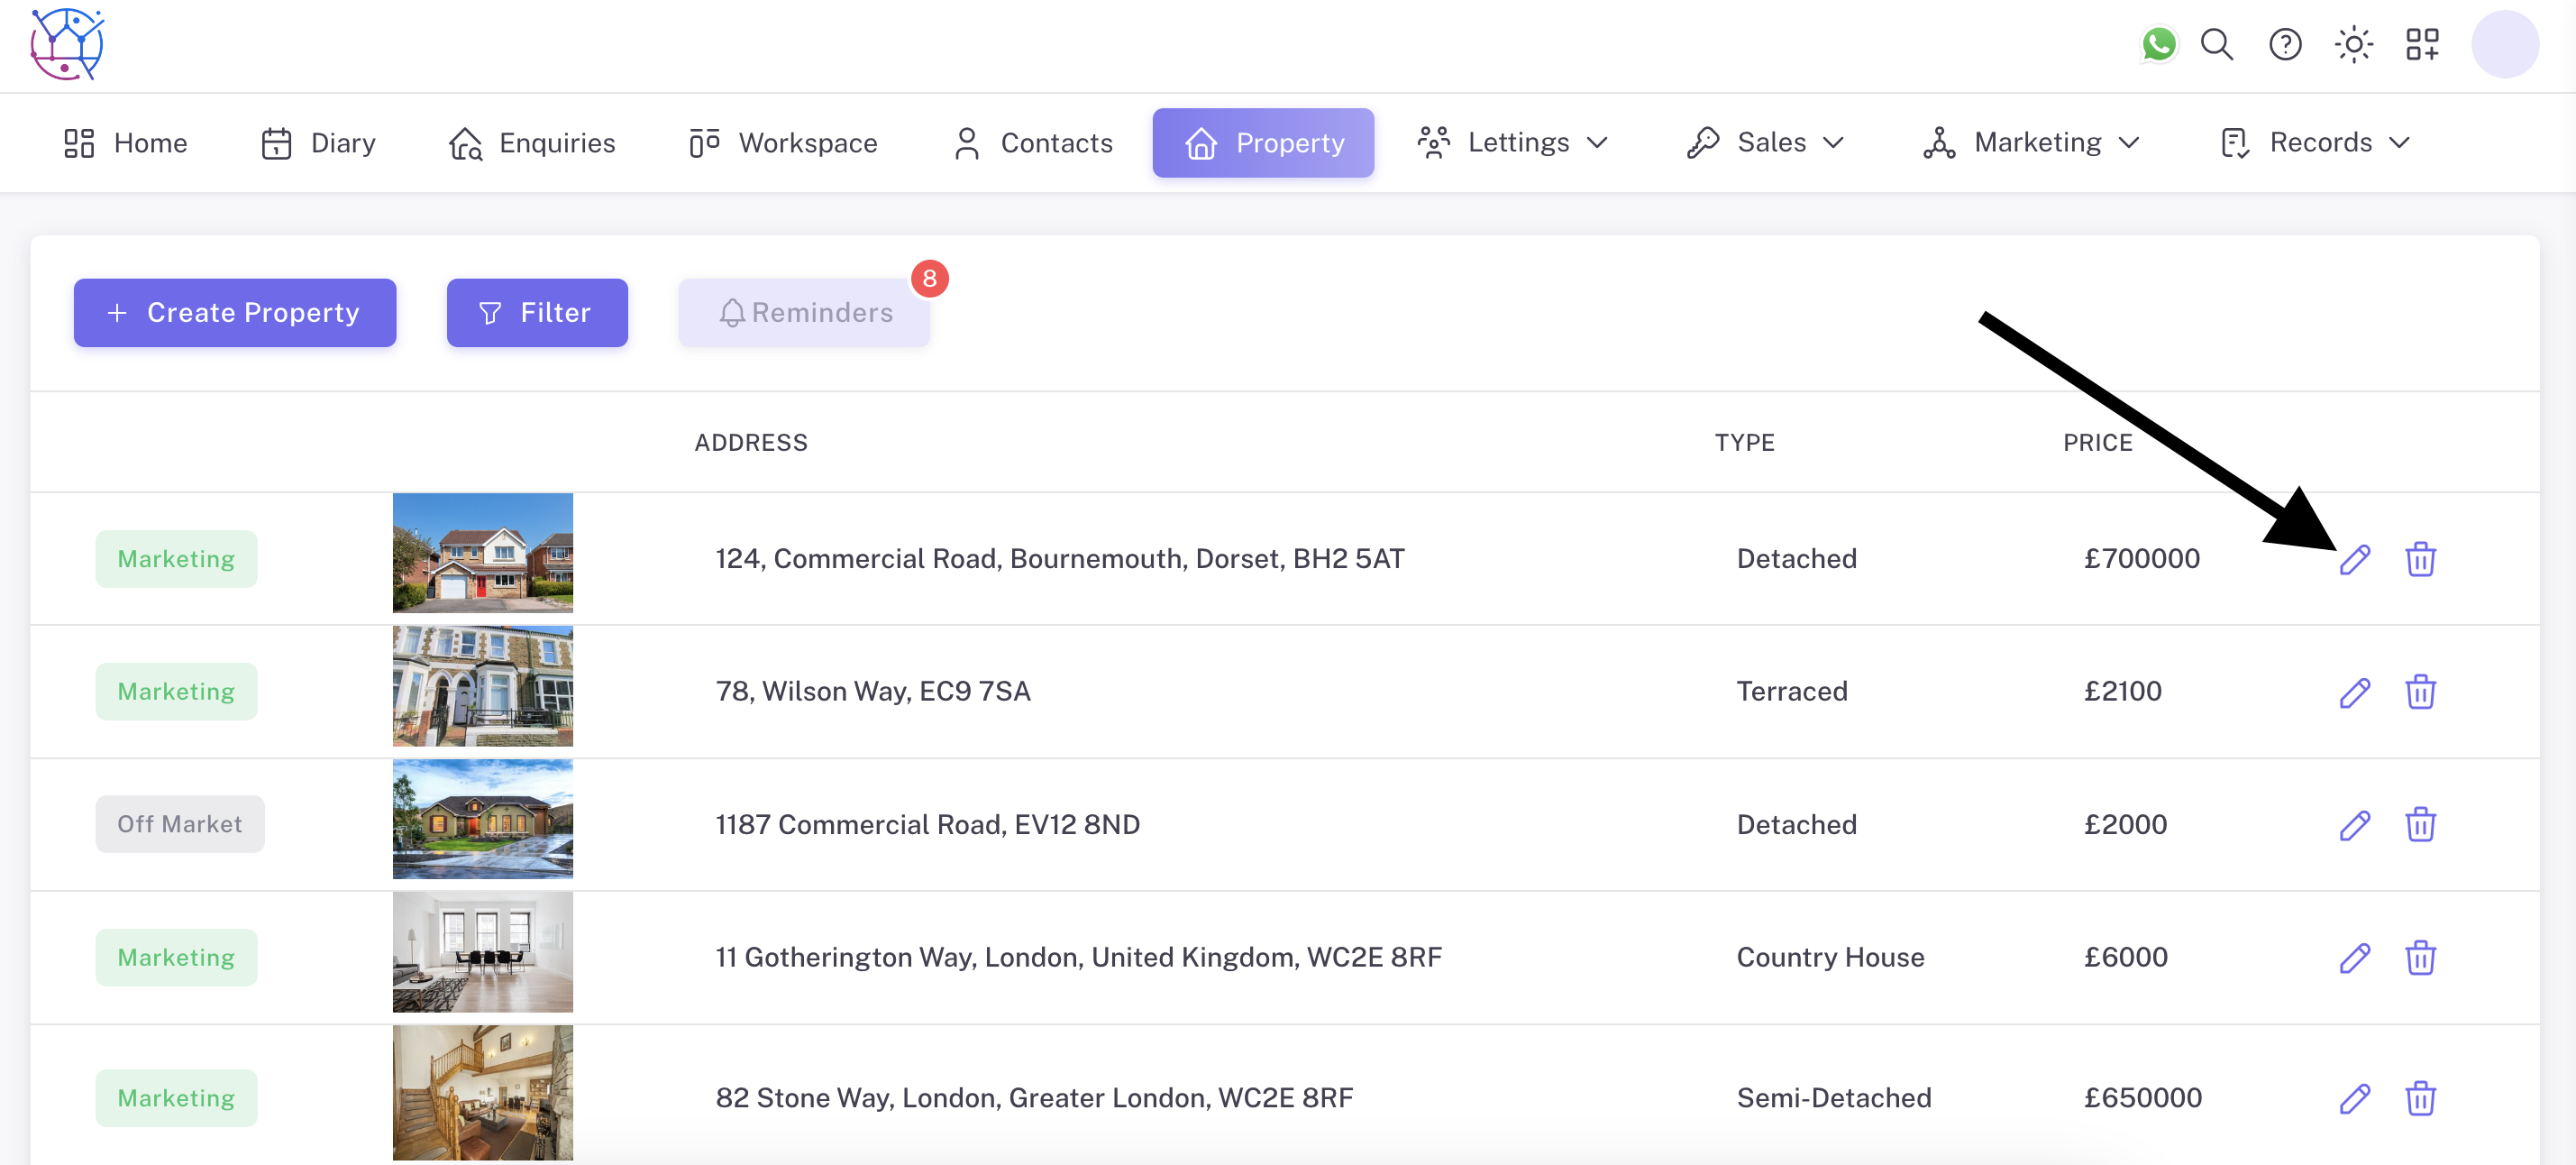
Task: Edit the 124 Commercial Road property
Action: tap(2354, 559)
